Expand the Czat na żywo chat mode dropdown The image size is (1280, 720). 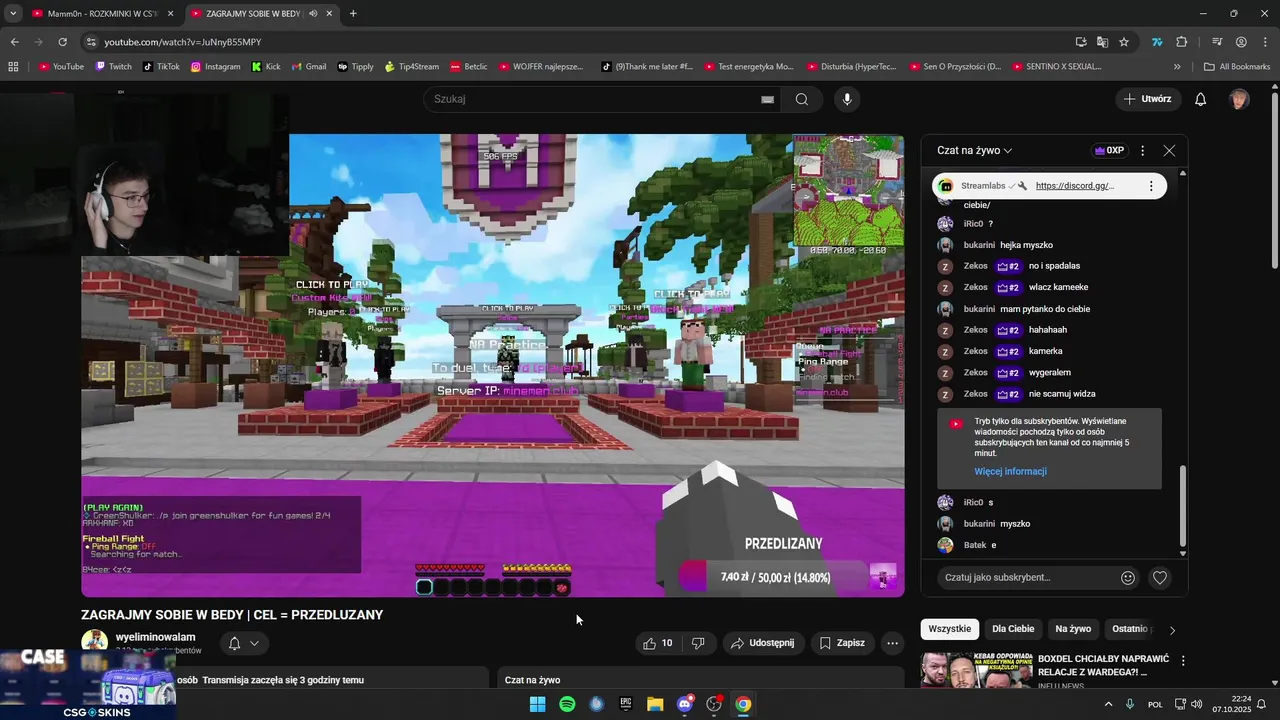[x=975, y=150]
